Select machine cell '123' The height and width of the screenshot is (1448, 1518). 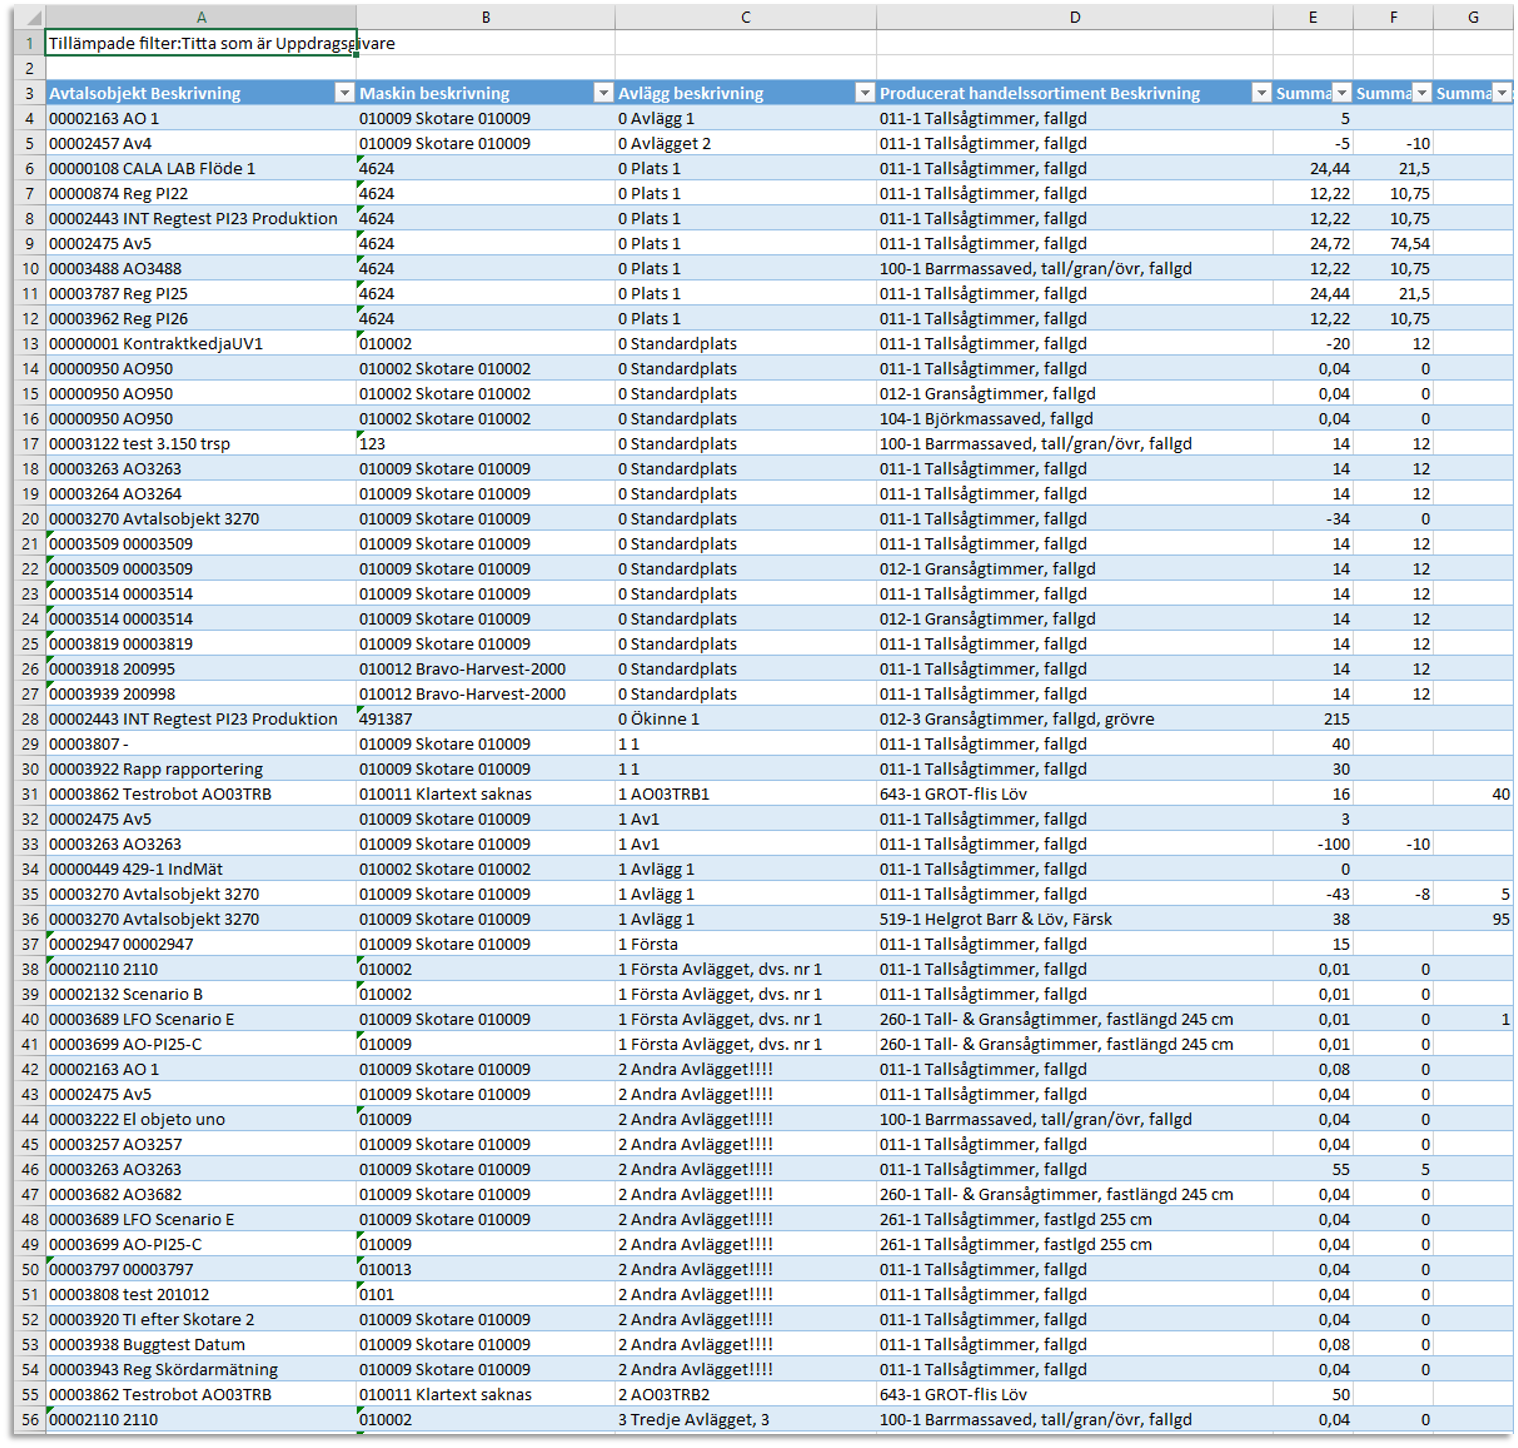click(x=486, y=443)
